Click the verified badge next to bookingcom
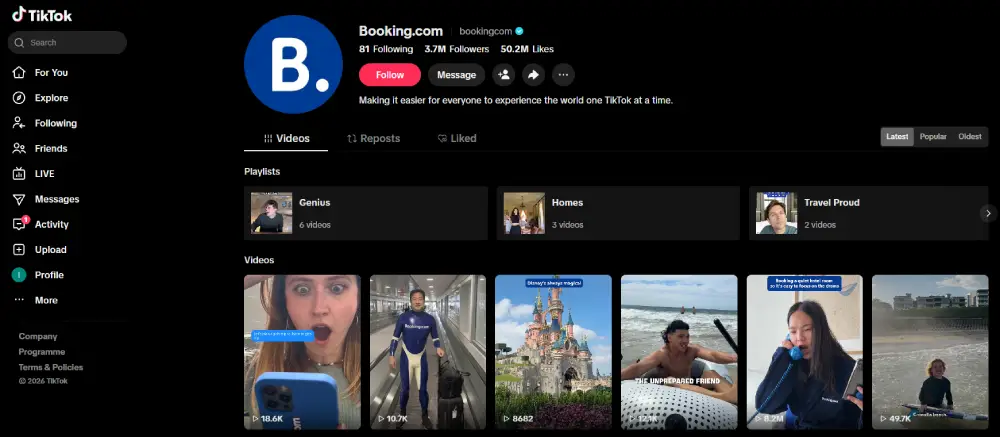This screenshot has height=437, width=1000. tap(519, 31)
